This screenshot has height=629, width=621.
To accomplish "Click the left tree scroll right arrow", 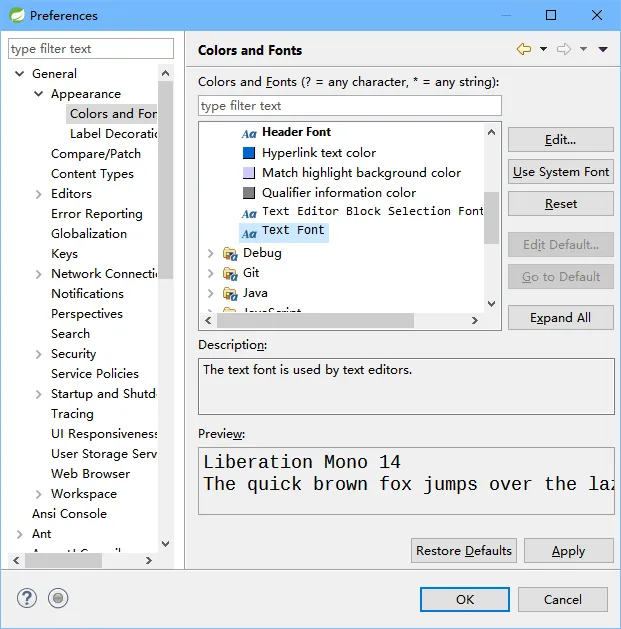I will tap(149, 560).
